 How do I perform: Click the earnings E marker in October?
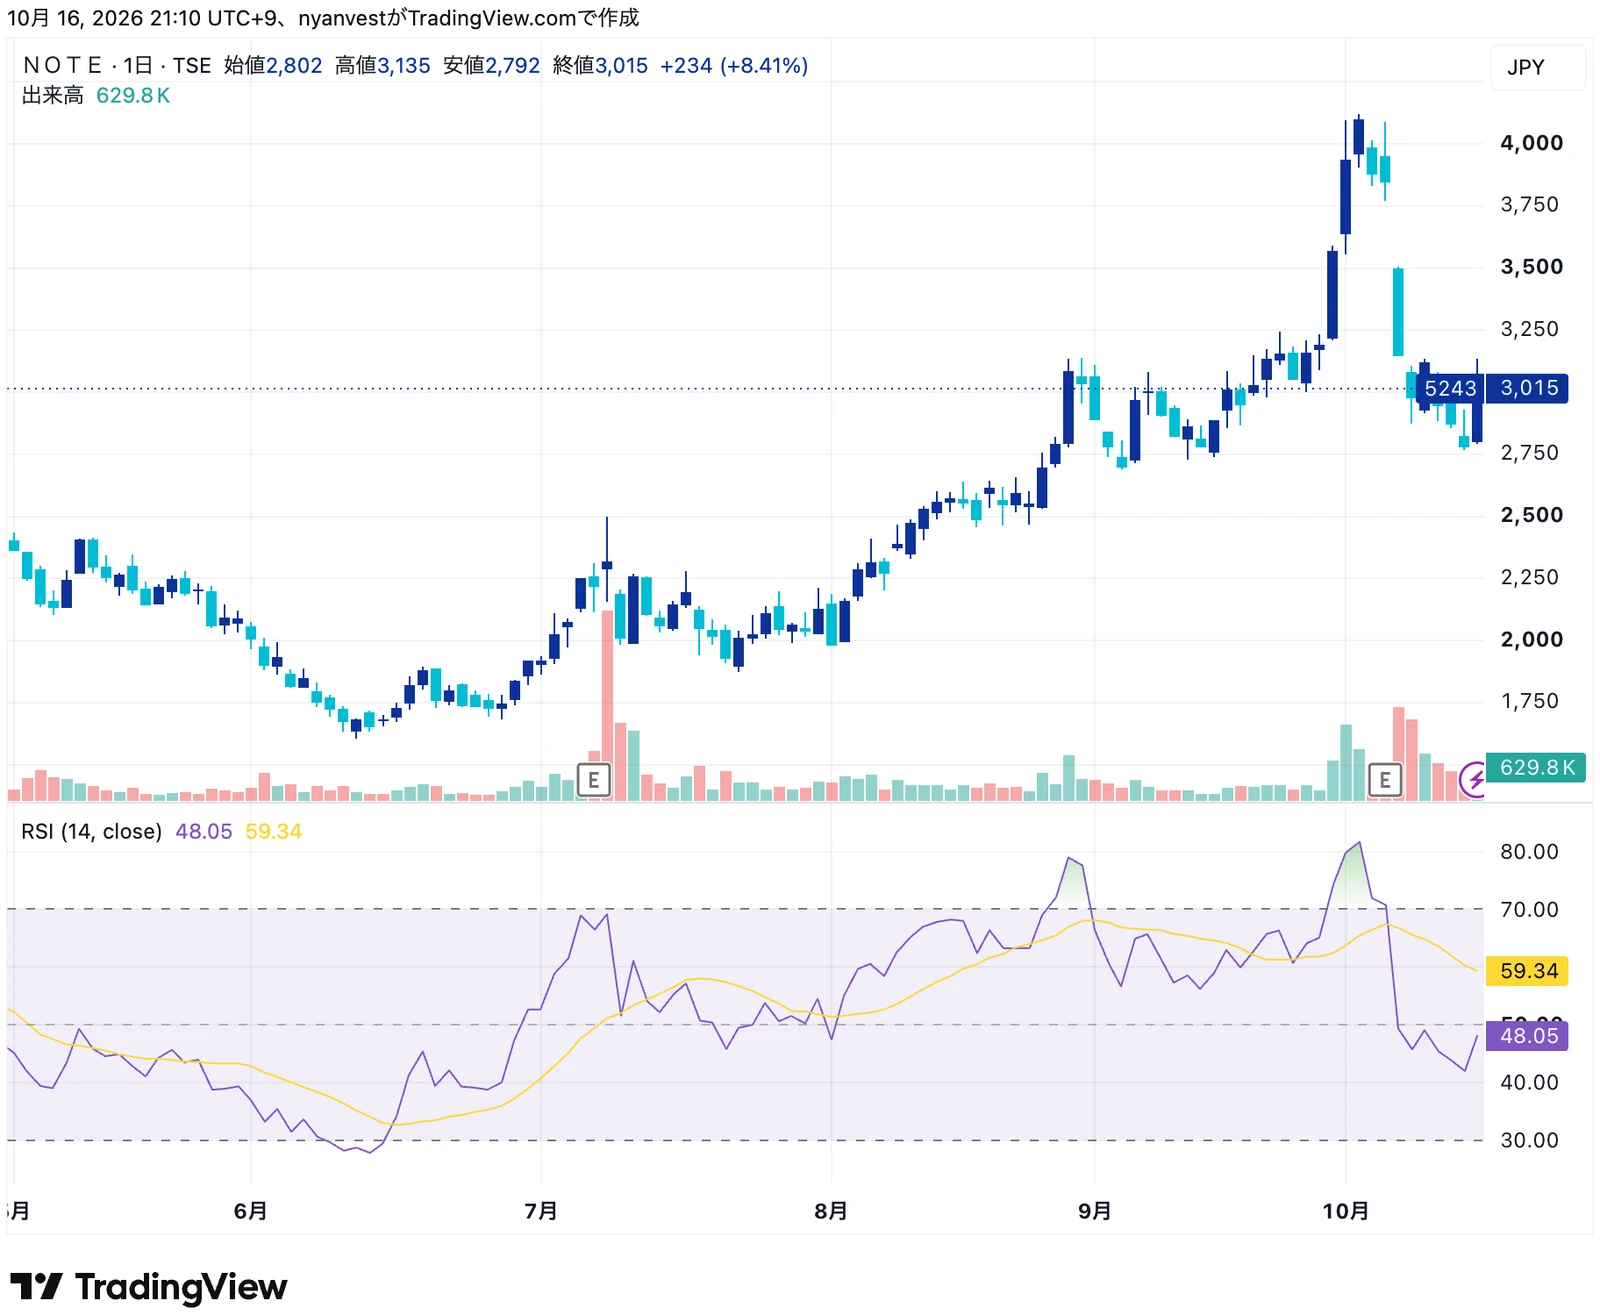(1385, 779)
